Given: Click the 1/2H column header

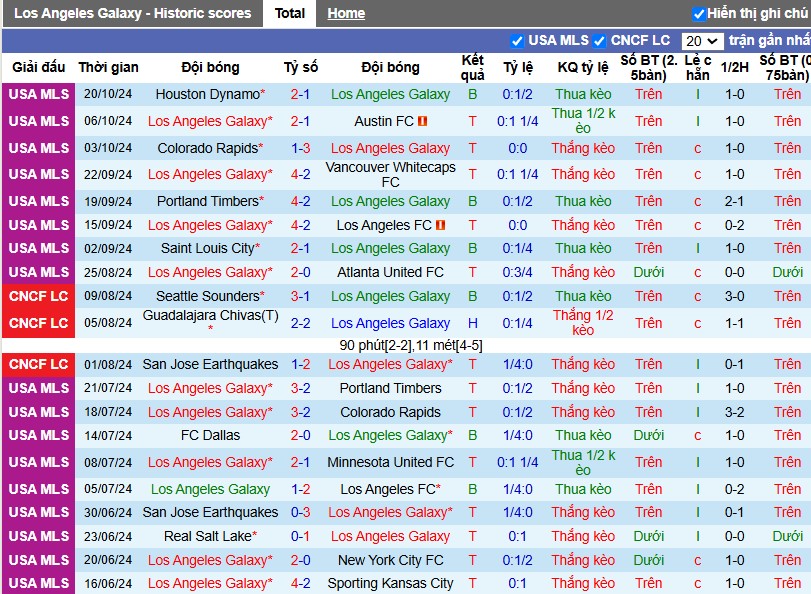Looking at the screenshot, I should [734, 67].
